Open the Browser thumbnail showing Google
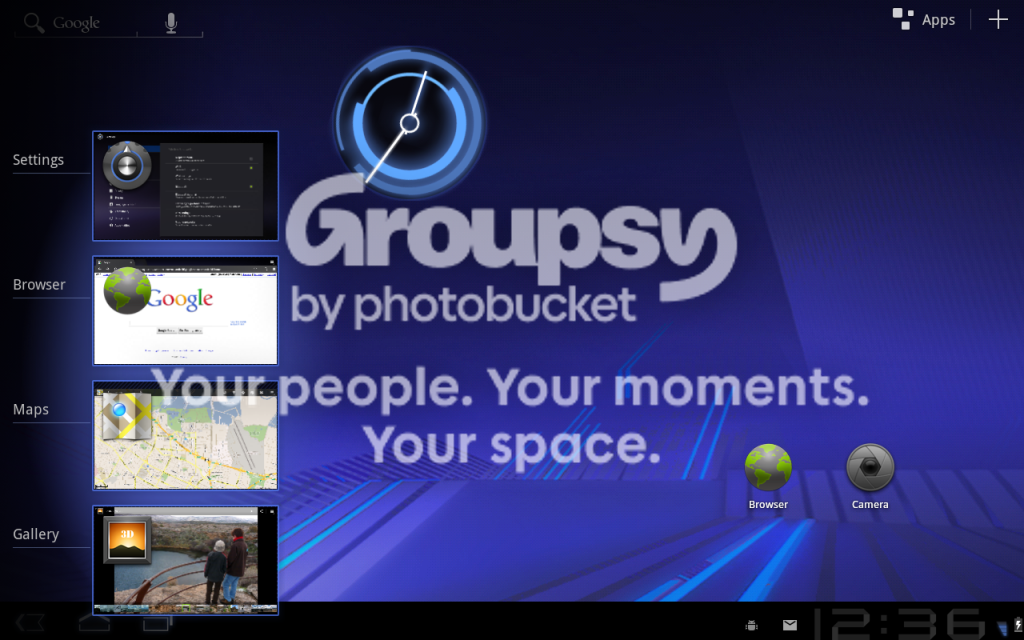This screenshot has height=640, width=1024. pyautogui.click(x=185, y=311)
